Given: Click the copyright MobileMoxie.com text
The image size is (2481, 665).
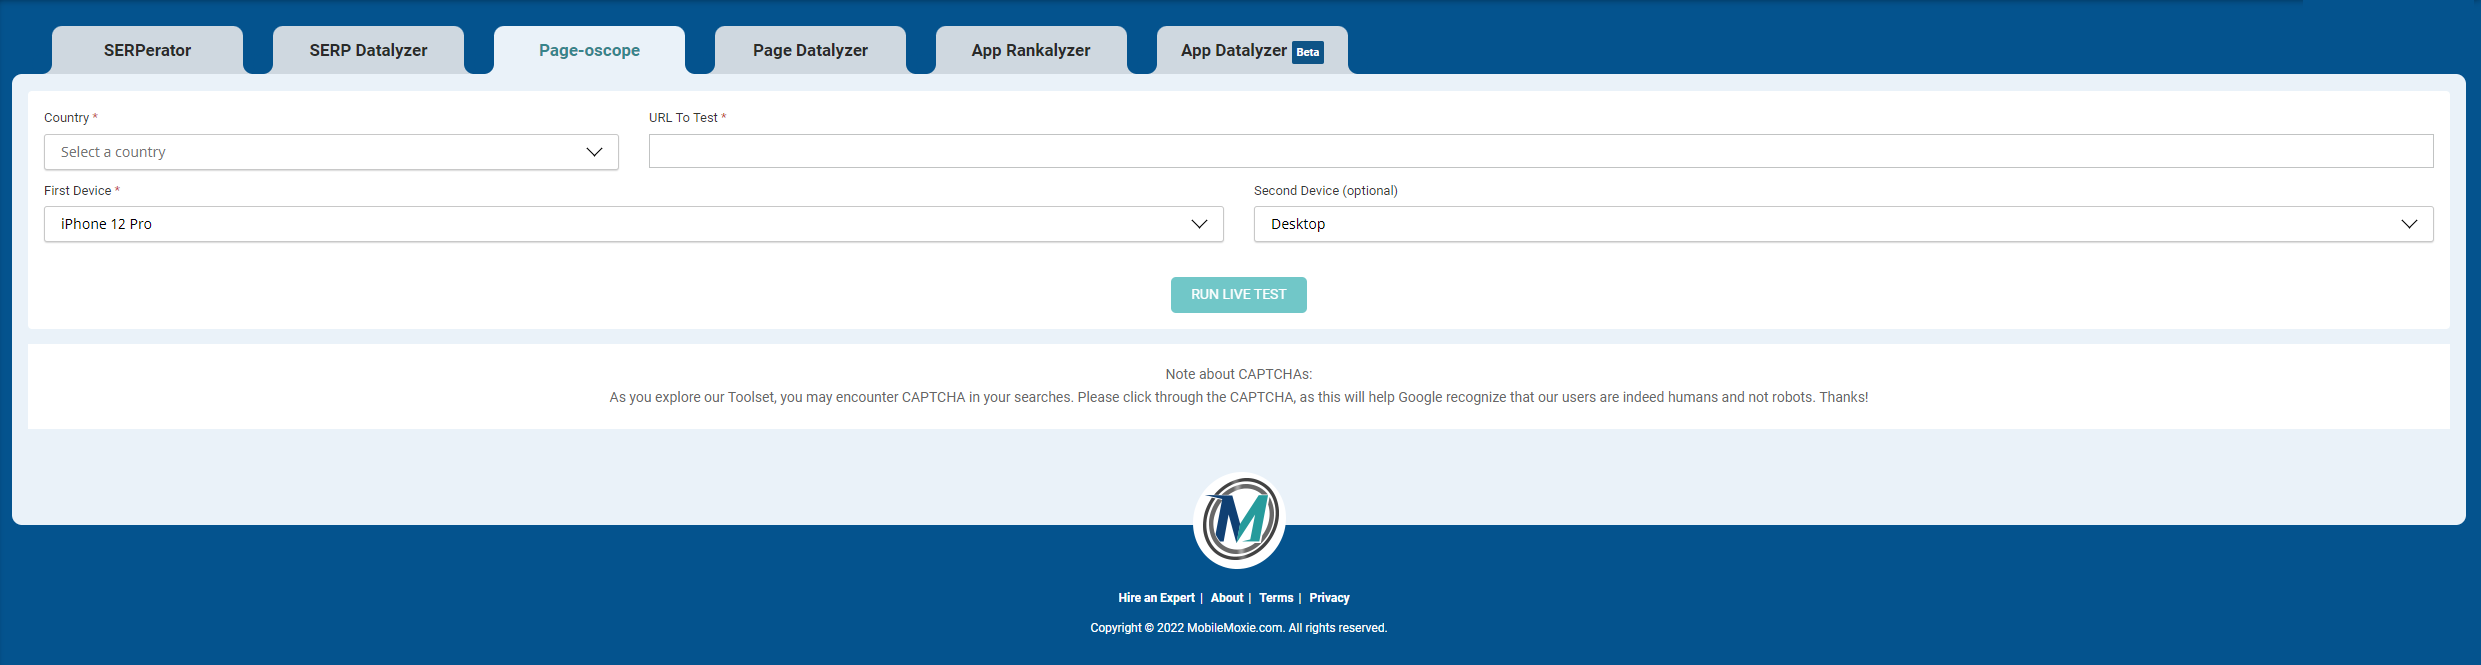Looking at the screenshot, I should [1239, 628].
